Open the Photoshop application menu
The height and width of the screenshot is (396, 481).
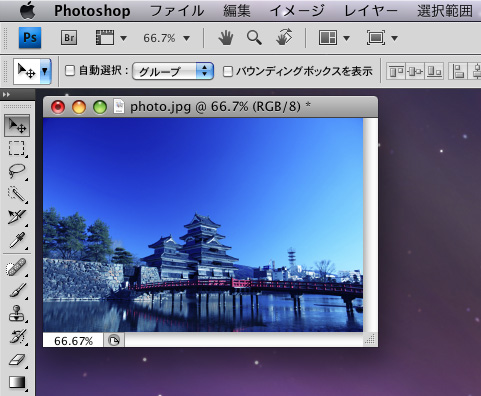tap(92, 11)
